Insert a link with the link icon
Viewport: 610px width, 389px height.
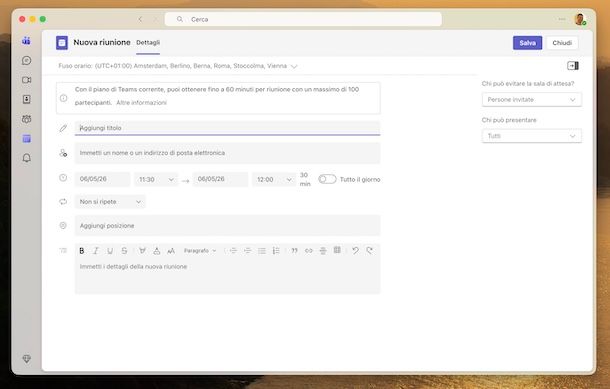click(309, 251)
